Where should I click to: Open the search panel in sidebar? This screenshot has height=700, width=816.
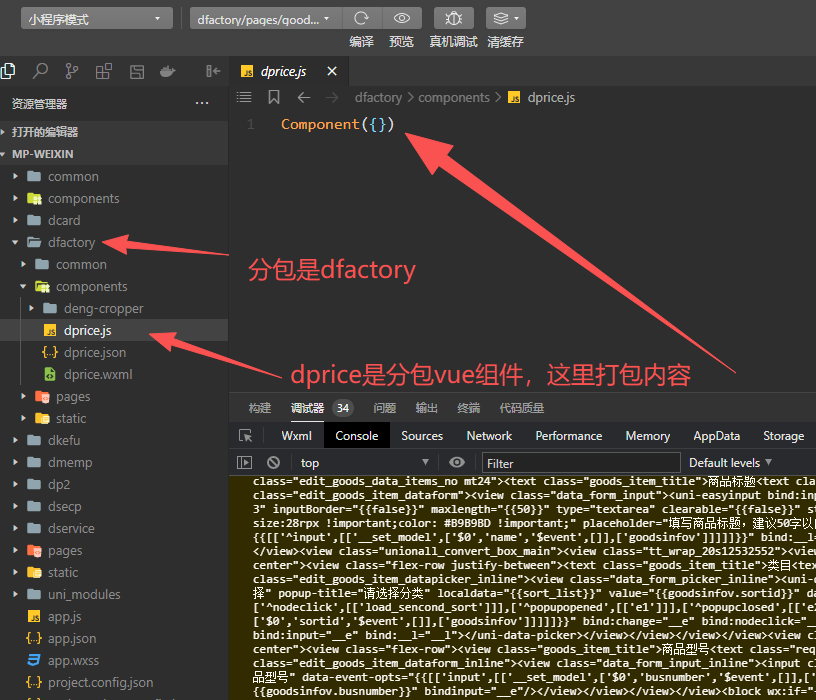(x=40, y=71)
